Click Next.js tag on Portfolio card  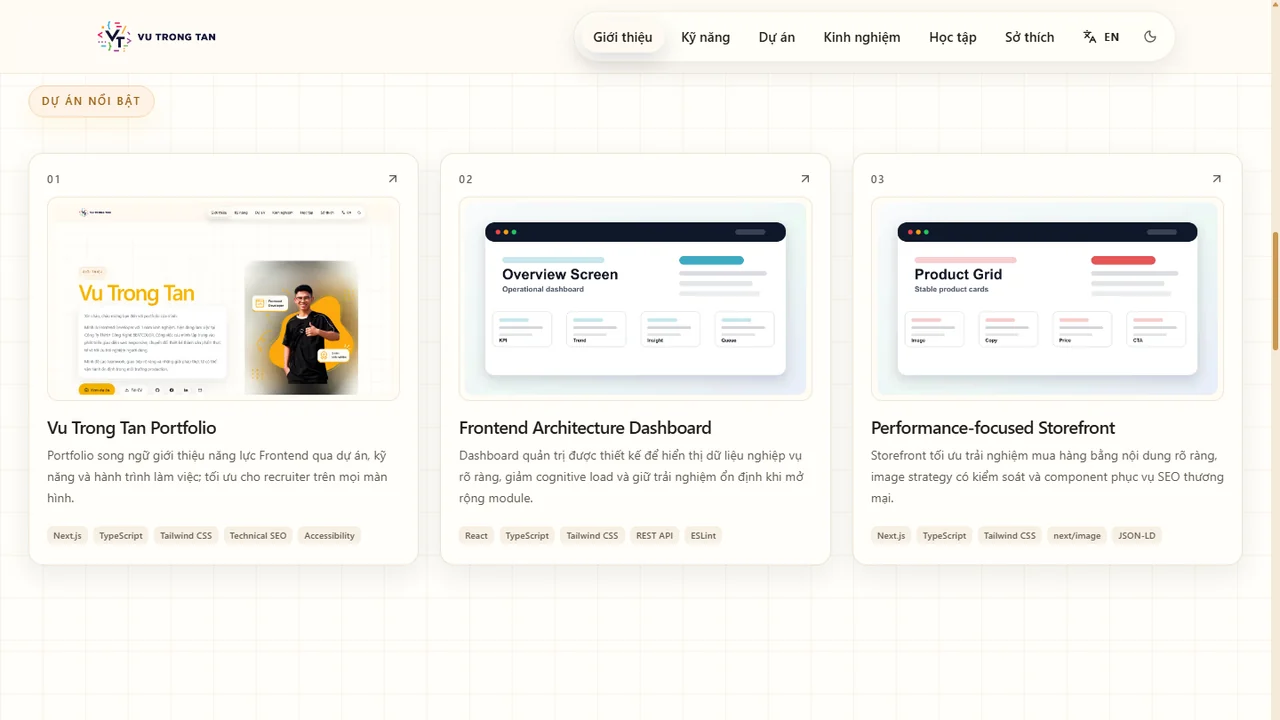[x=67, y=536]
